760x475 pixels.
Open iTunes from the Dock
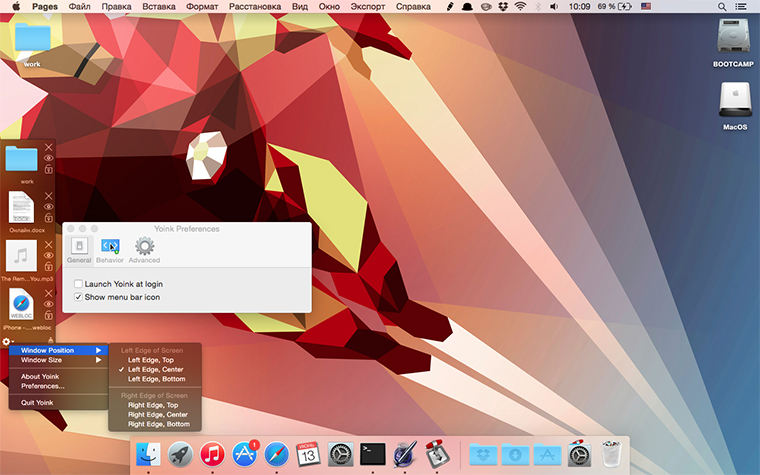[212, 453]
